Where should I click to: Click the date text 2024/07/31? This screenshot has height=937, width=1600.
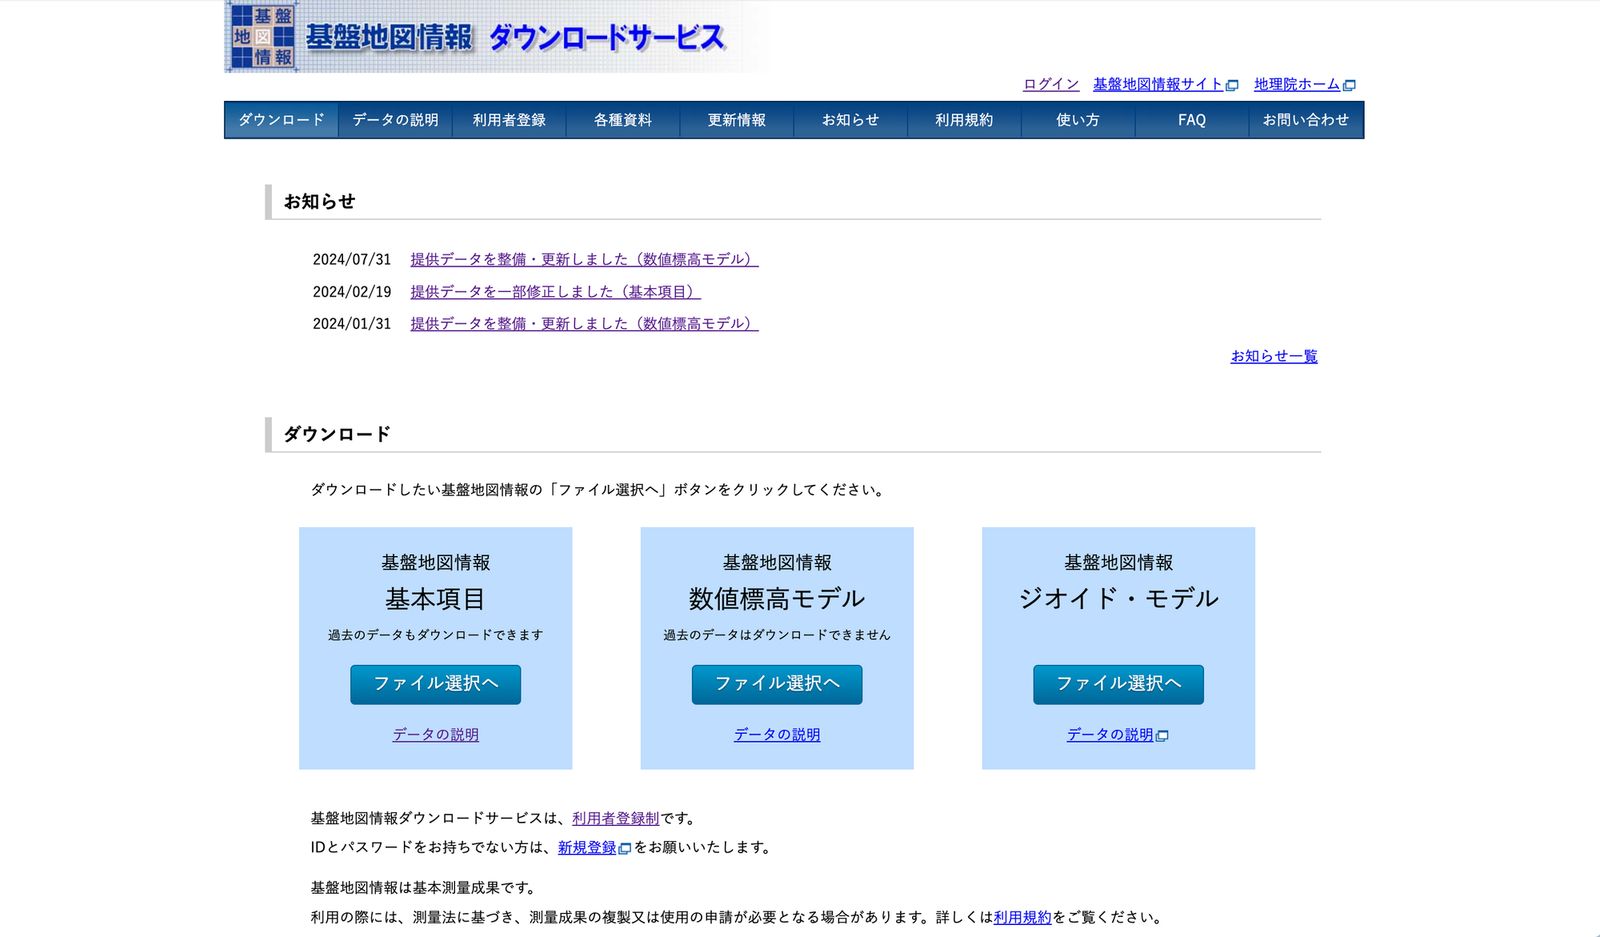(352, 259)
